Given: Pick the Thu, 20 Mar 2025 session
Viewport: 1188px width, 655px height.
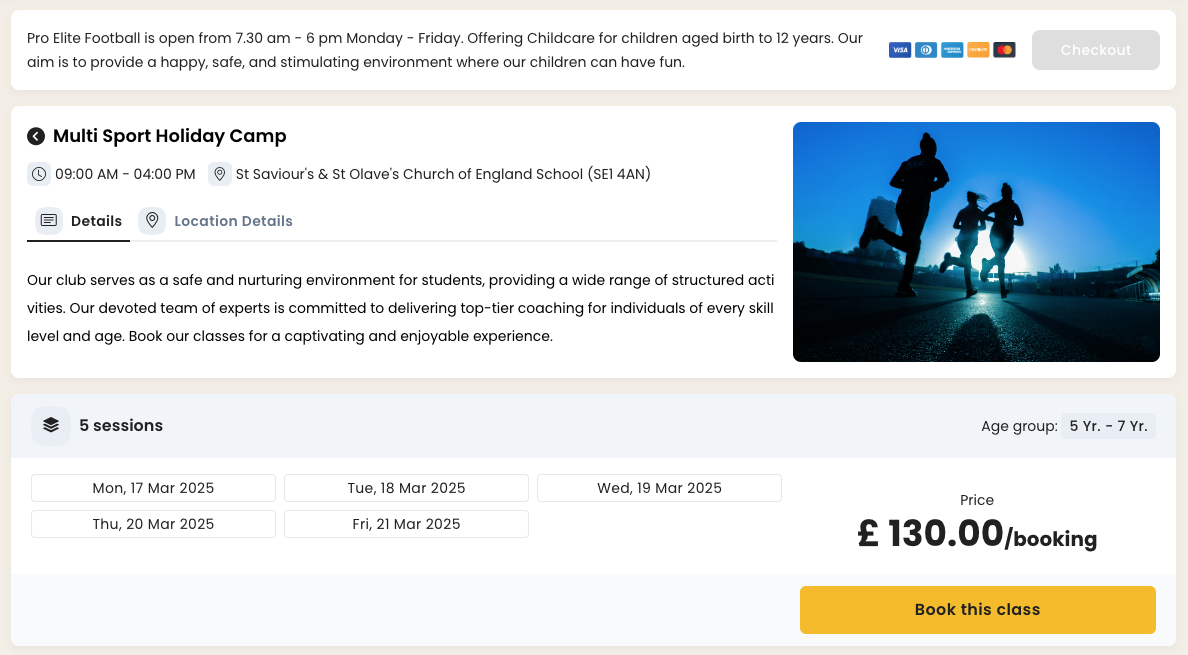Looking at the screenshot, I should [x=153, y=524].
